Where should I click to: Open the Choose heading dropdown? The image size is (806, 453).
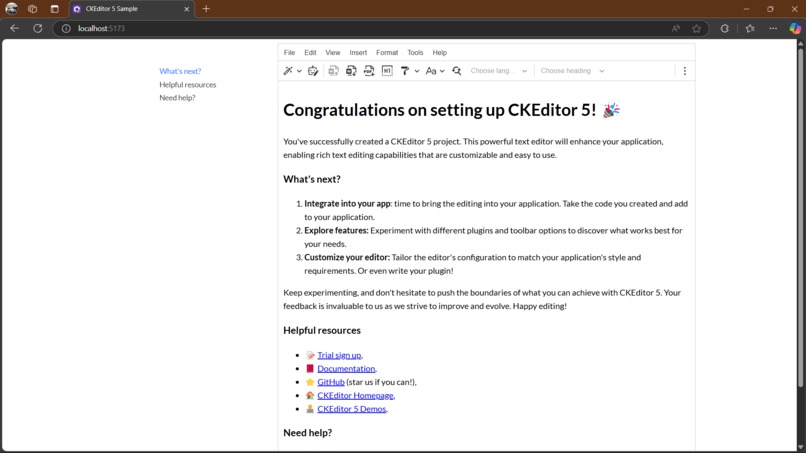click(572, 71)
